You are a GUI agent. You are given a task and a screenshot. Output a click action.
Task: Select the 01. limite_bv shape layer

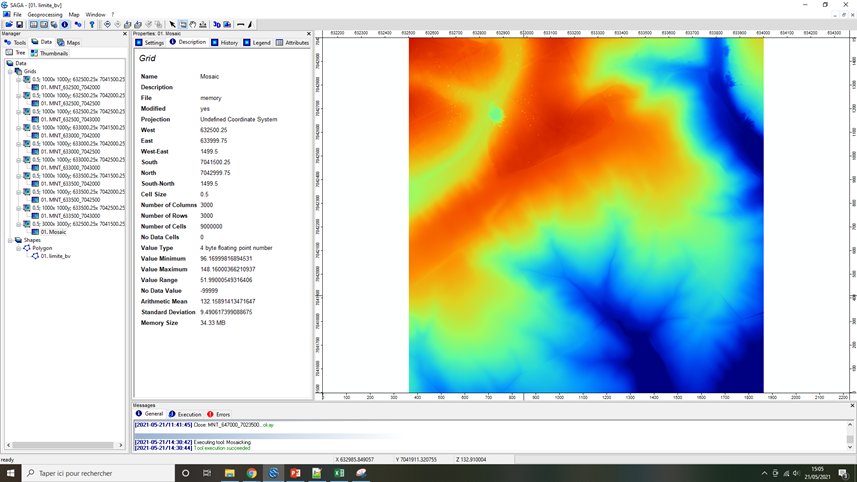click(55, 256)
